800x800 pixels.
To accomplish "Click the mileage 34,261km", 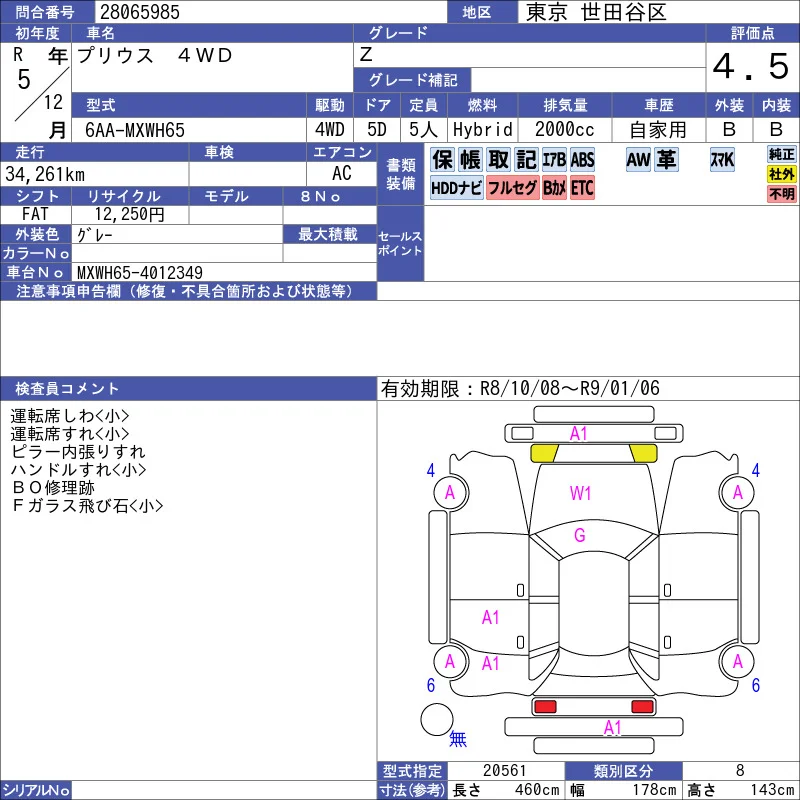I will tap(45, 174).
